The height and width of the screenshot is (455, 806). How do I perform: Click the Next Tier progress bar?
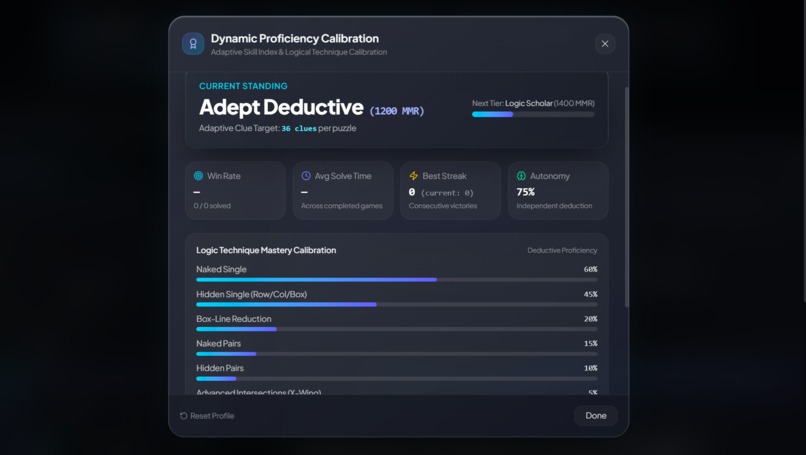pos(533,114)
